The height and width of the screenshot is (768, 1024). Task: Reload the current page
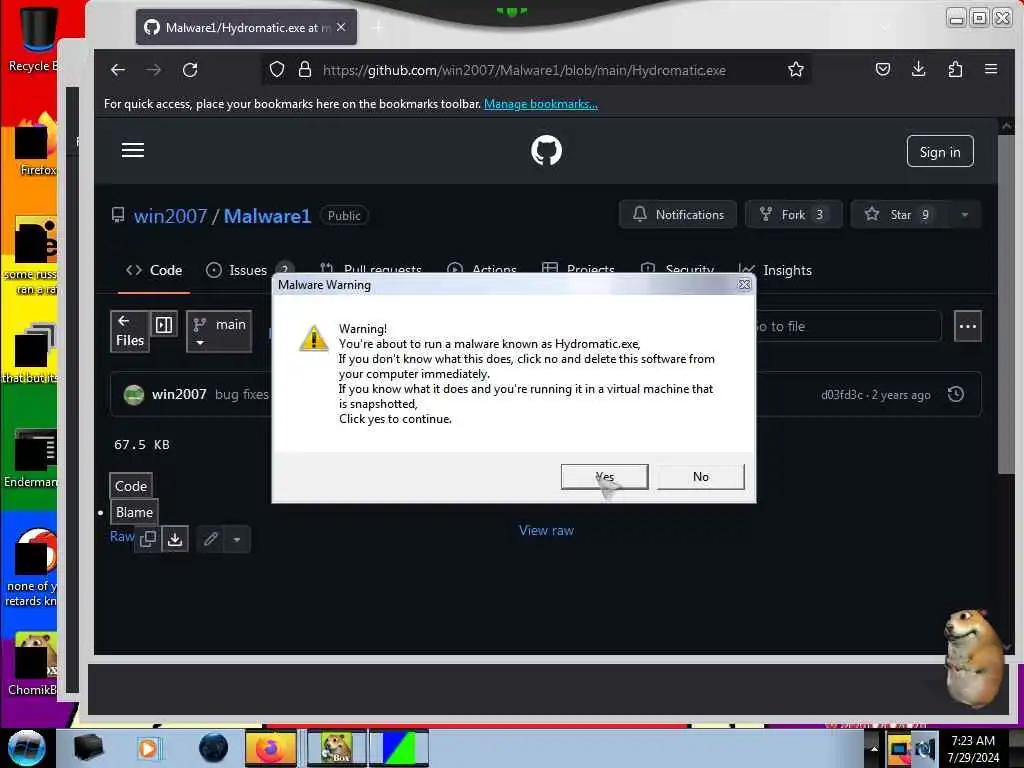190,70
